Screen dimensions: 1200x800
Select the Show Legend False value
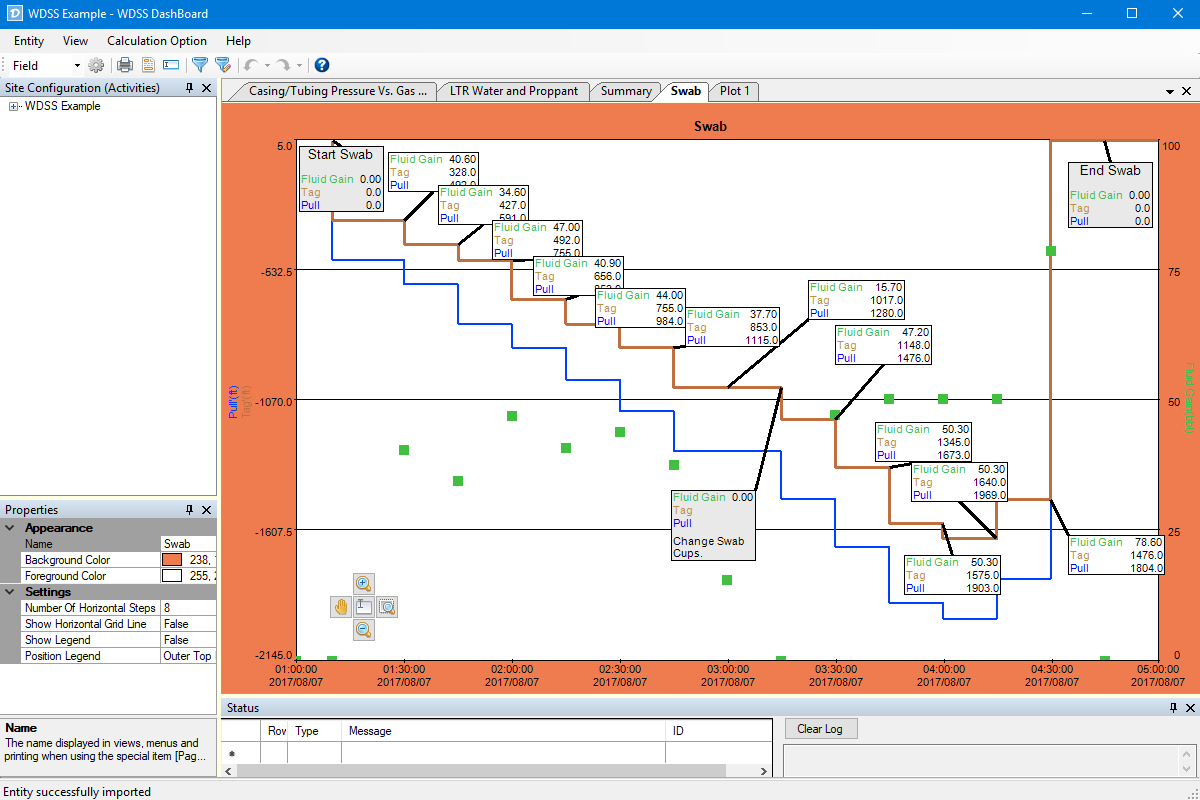coord(188,640)
